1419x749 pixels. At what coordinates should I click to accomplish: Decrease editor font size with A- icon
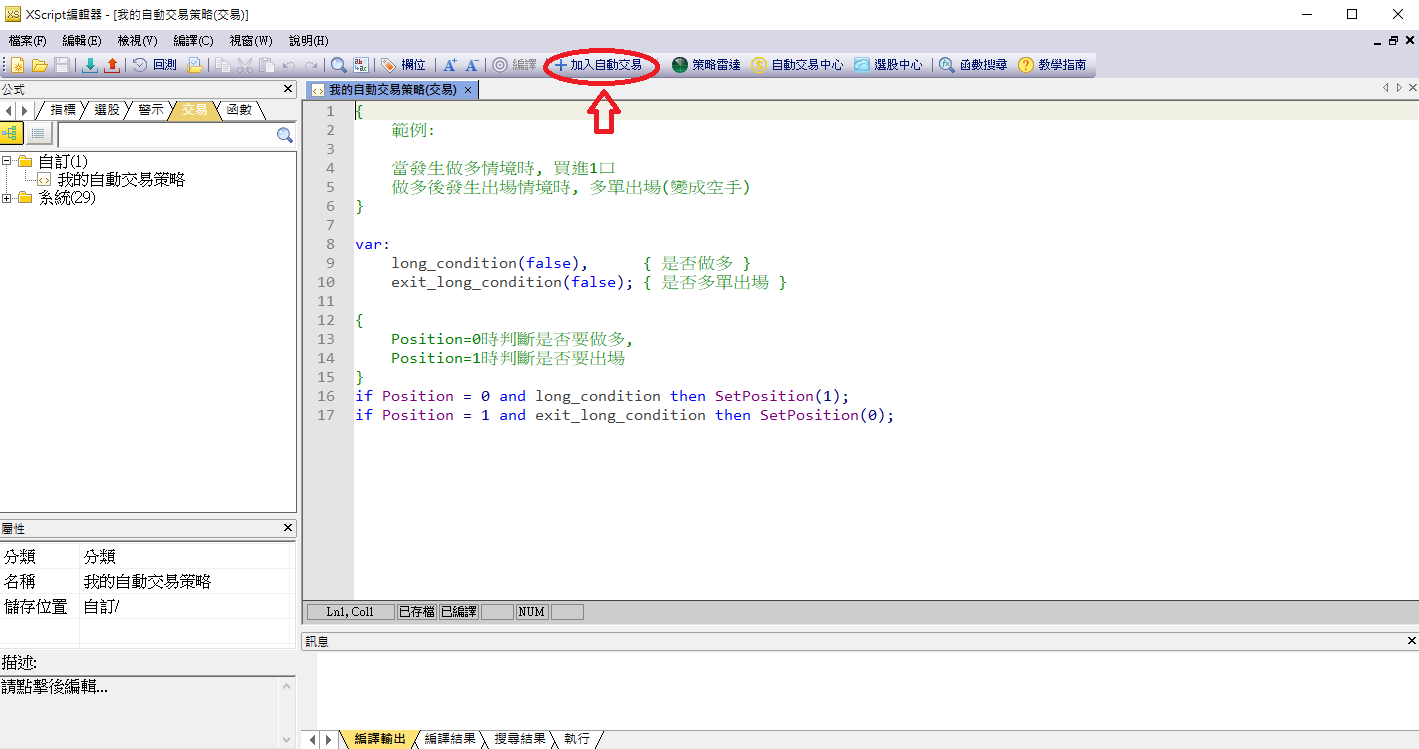[x=472, y=65]
